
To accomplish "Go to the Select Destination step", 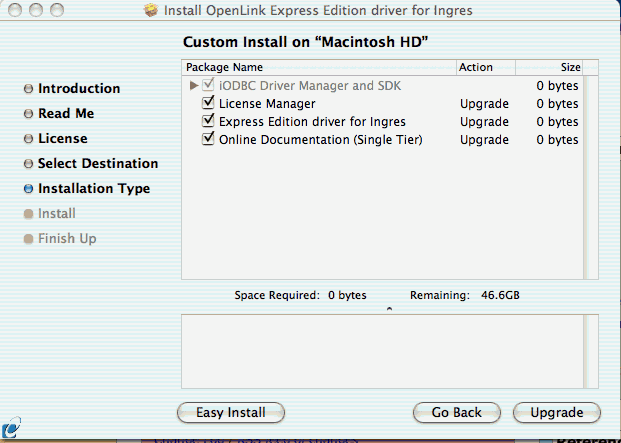I will [98, 164].
